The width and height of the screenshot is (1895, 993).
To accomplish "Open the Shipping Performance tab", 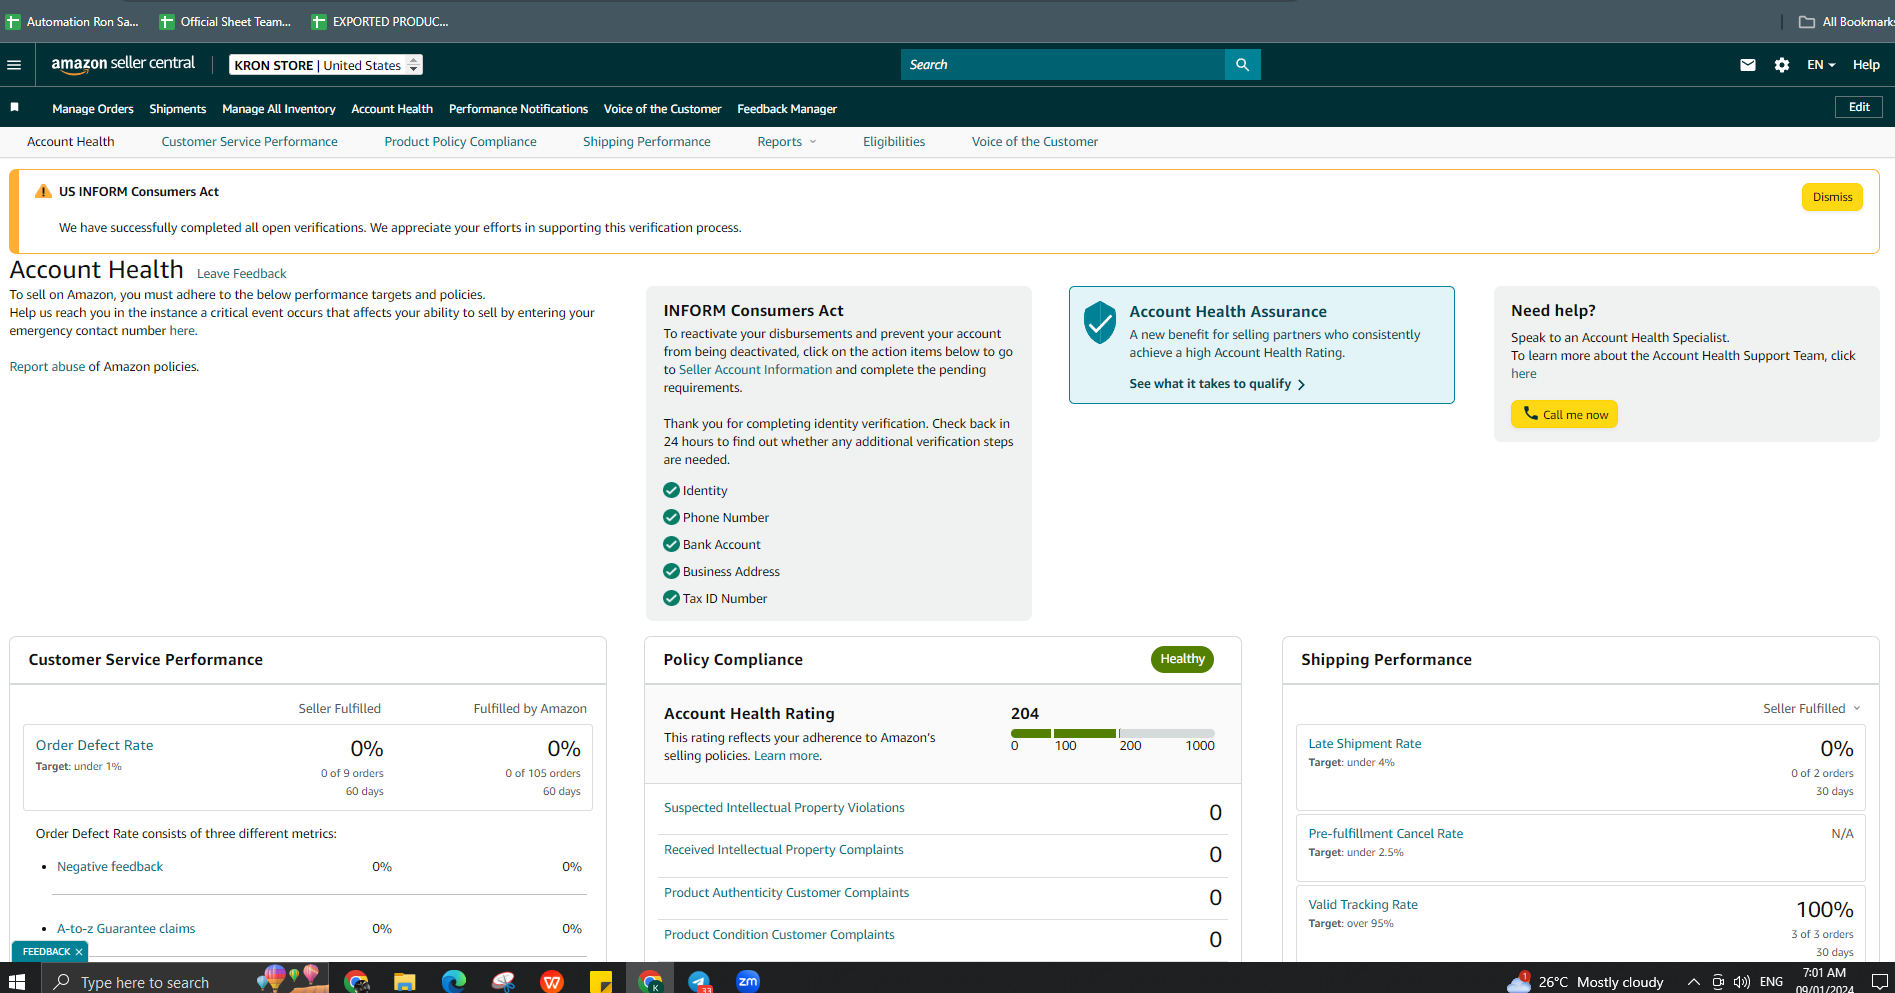I will pos(647,142).
